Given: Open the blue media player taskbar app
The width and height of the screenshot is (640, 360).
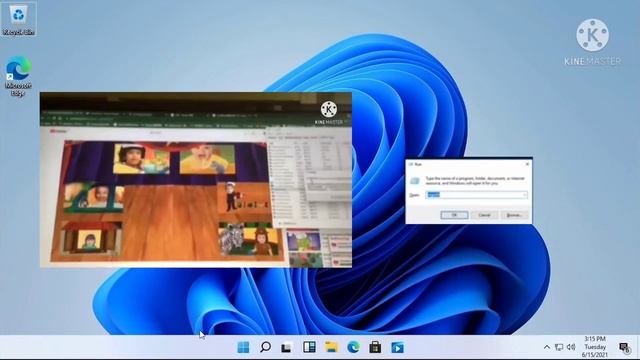Looking at the screenshot, I should [398, 347].
